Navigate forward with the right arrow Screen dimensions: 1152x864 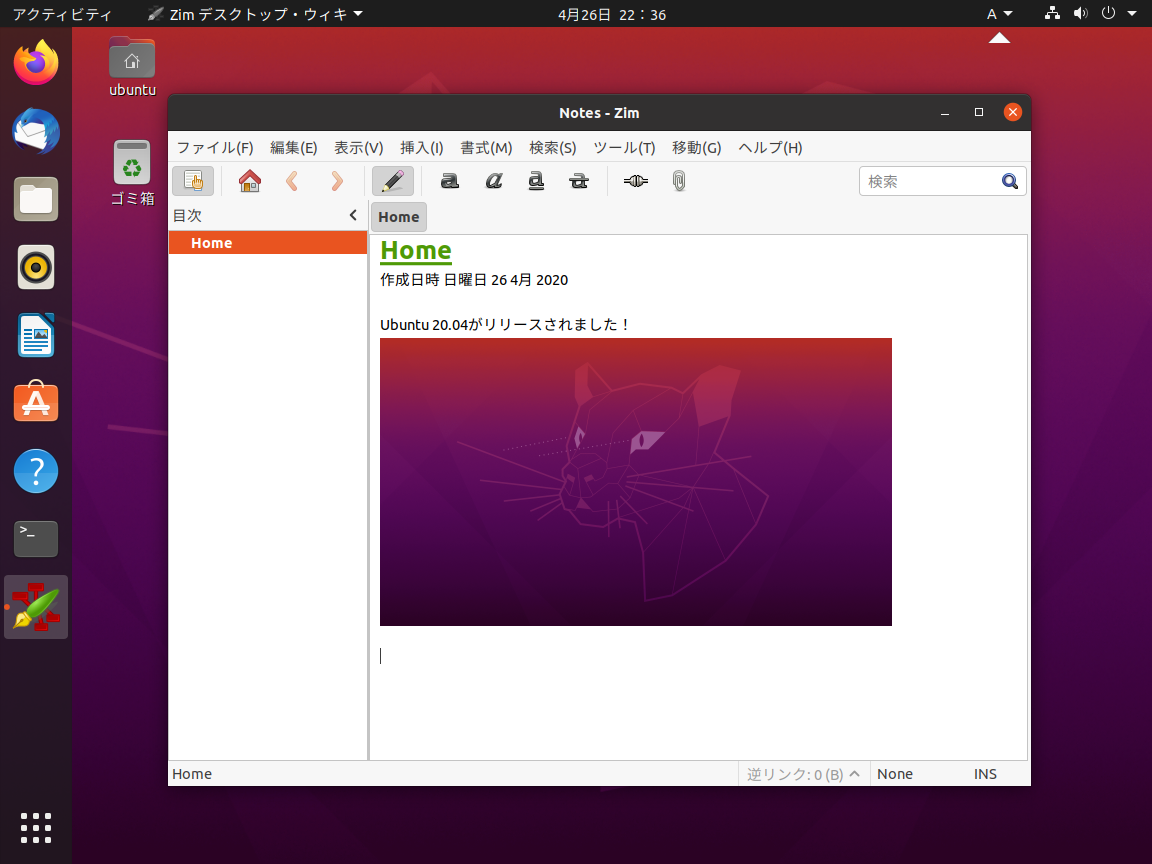[x=336, y=181]
